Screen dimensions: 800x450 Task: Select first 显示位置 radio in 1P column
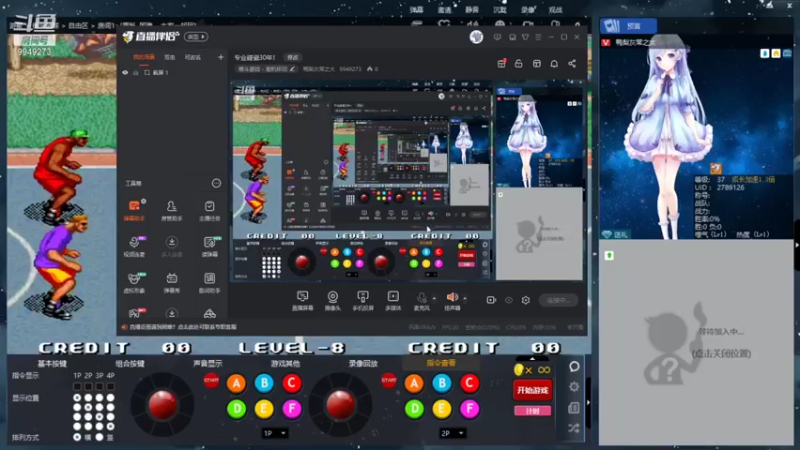pyautogui.click(x=77, y=397)
